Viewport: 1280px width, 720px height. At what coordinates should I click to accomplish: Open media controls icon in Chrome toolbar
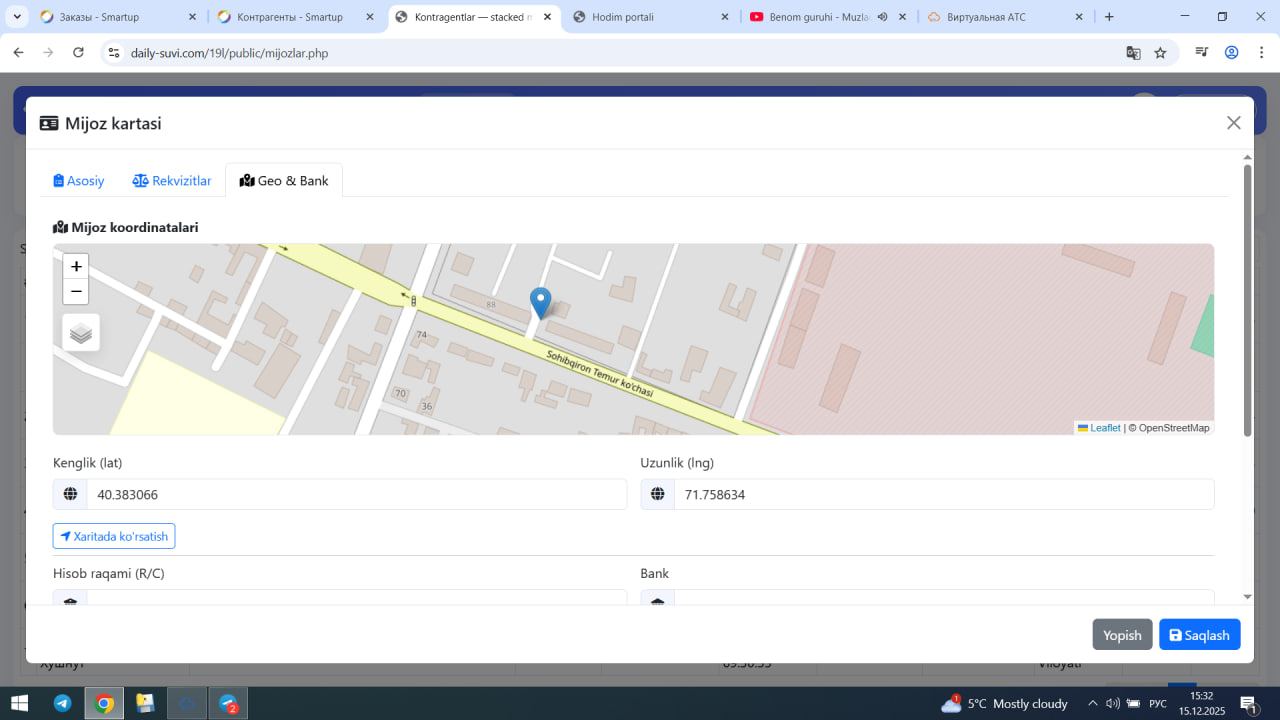(x=1203, y=53)
